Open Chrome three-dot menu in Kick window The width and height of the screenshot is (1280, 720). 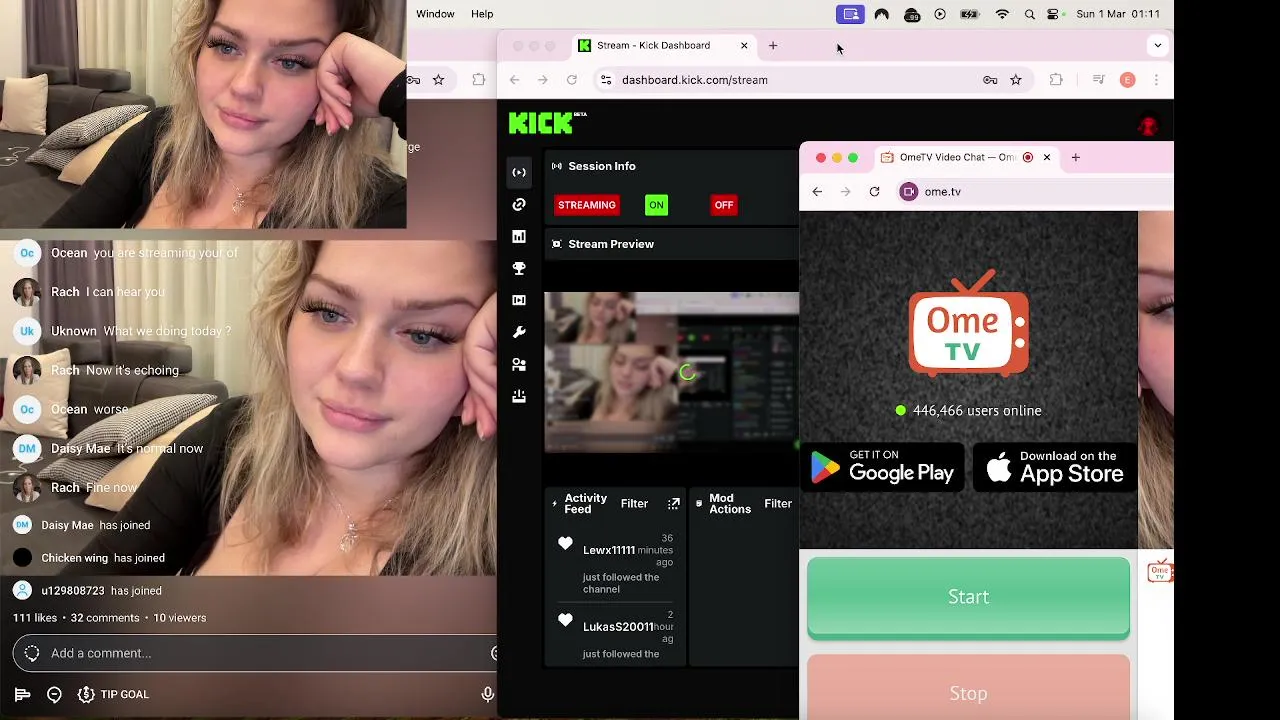(1157, 80)
